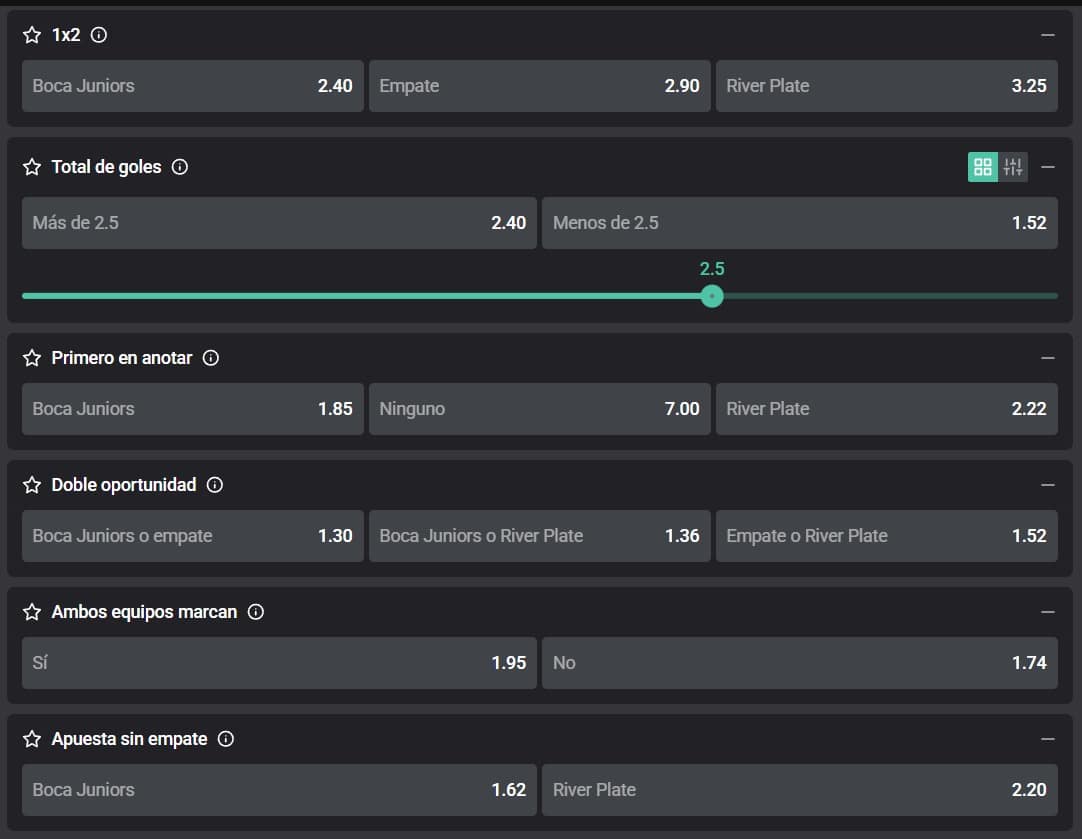Click the goals total slider handle
1082x839 pixels.
click(712, 296)
